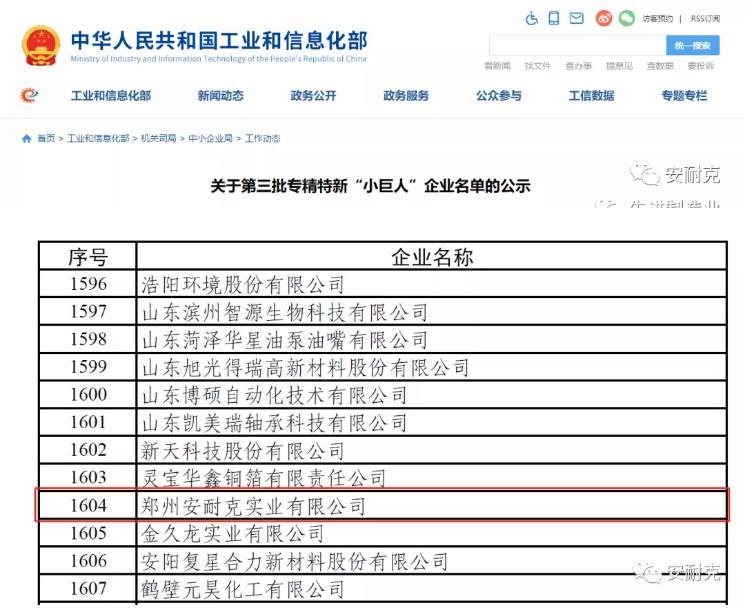Select the 鹤壁元昊化工有限公司 cell
The height and width of the screenshot is (608, 756).
click(432, 589)
